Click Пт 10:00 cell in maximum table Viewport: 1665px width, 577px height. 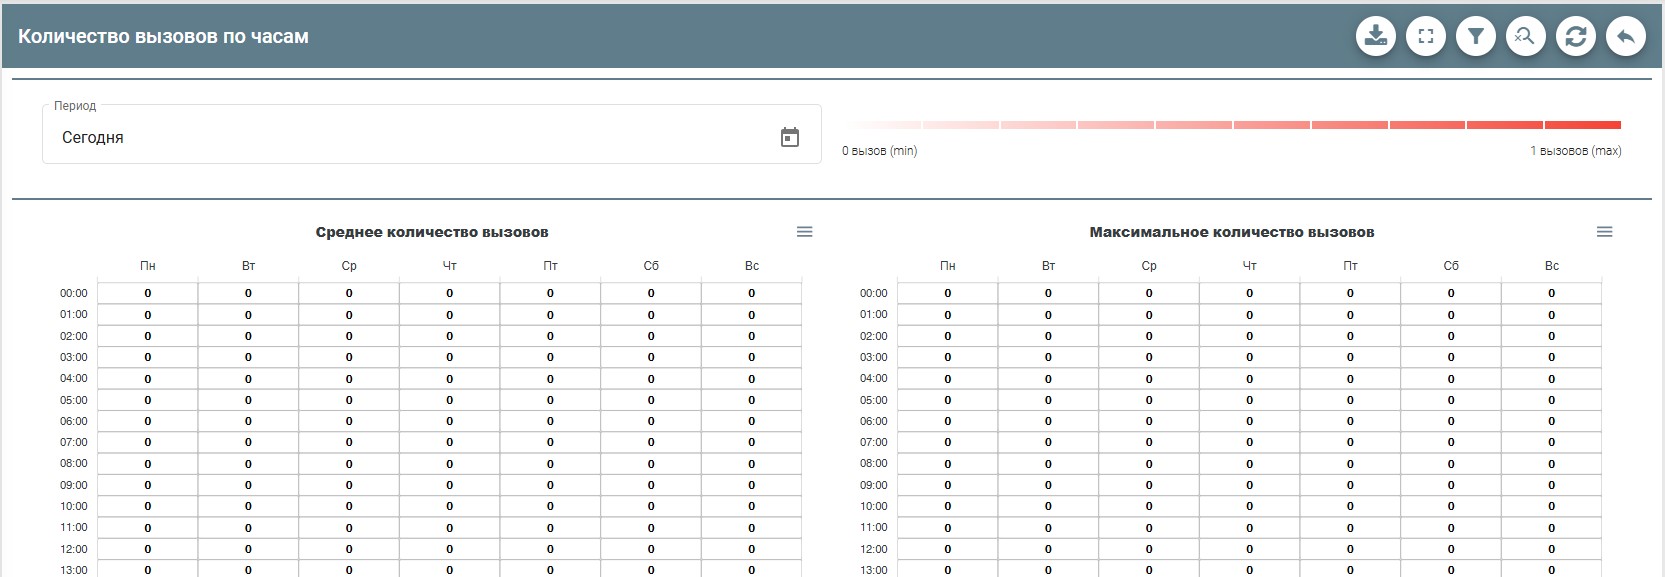(1350, 506)
